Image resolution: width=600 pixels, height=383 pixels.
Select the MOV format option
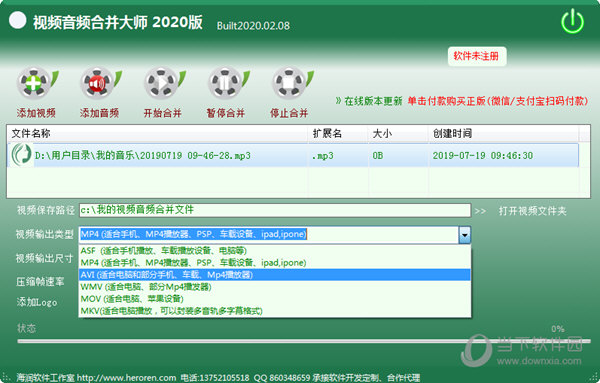tap(275, 299)
